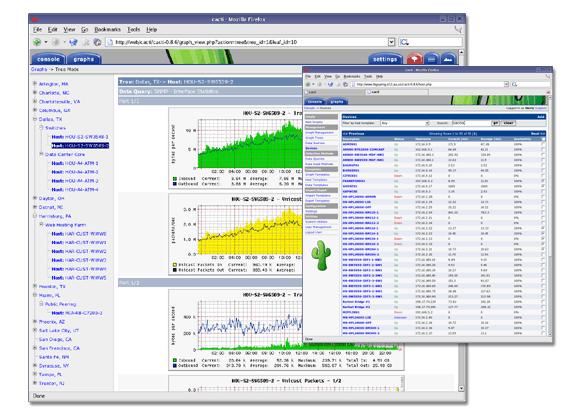Open the yellow Unicast Packets graph
574x412 pixels.
(236, 234)
